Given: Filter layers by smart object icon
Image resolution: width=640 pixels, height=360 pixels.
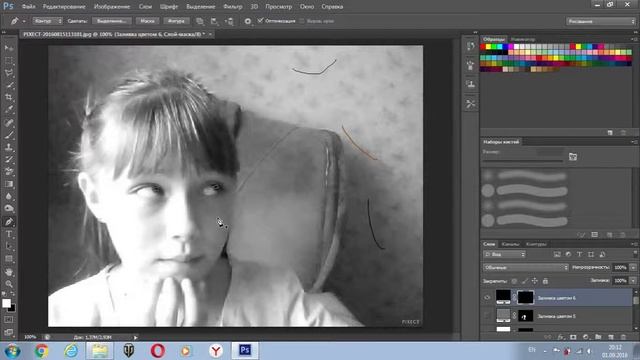Looking at the screenshot, I should tap(602, 254).
